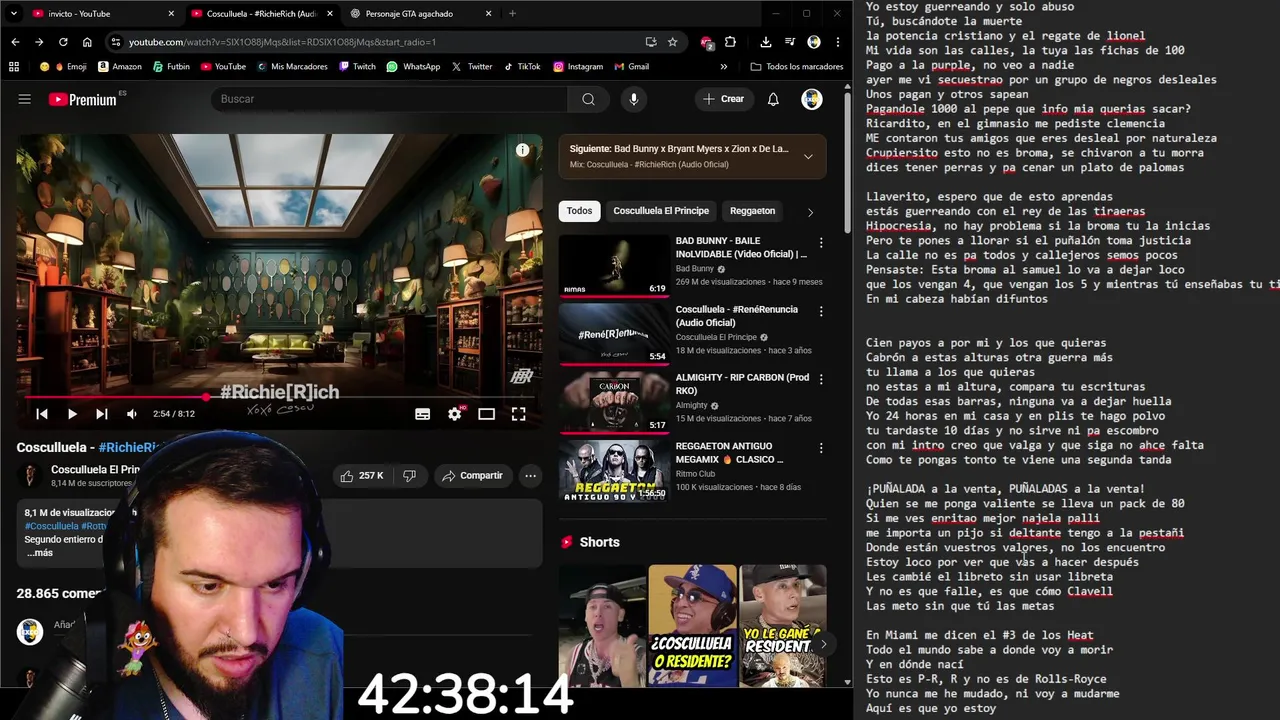
Task: Go forward in the browser
Action: (x=39, y=42)
